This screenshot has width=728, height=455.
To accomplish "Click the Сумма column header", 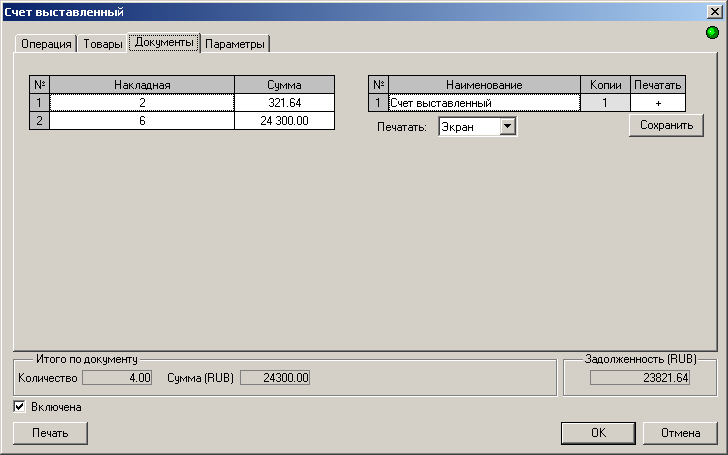I will [x=284, y=85].
